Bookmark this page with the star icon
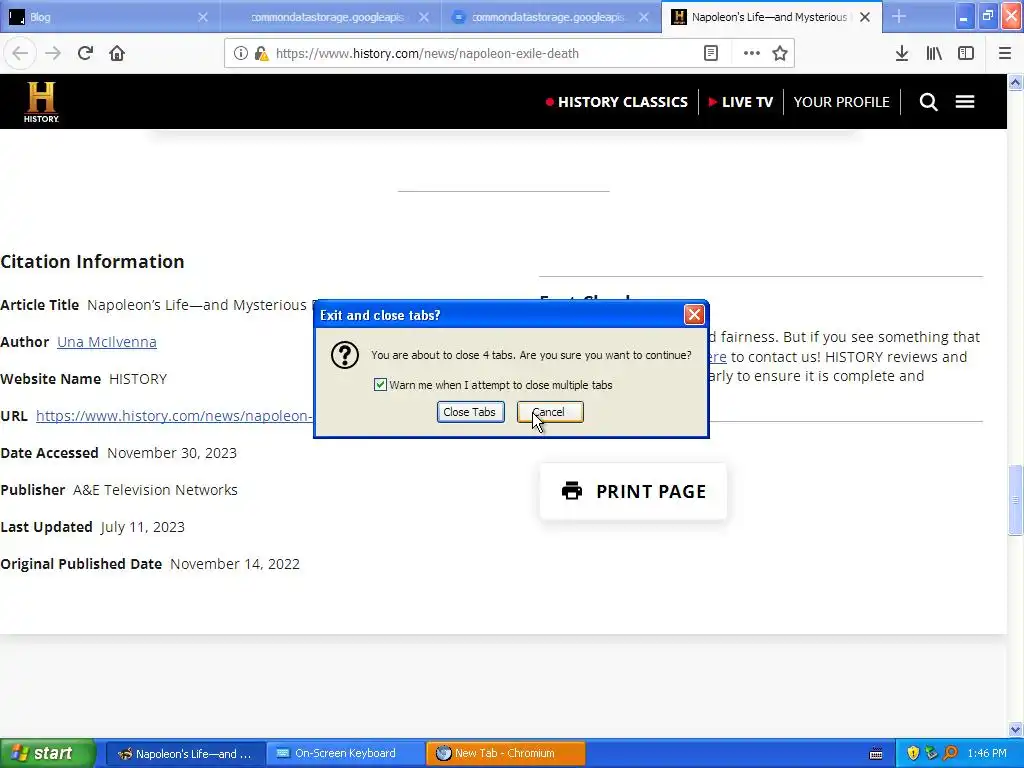Viewport: 1024px width, 768px height. click(x=780, y=54)
